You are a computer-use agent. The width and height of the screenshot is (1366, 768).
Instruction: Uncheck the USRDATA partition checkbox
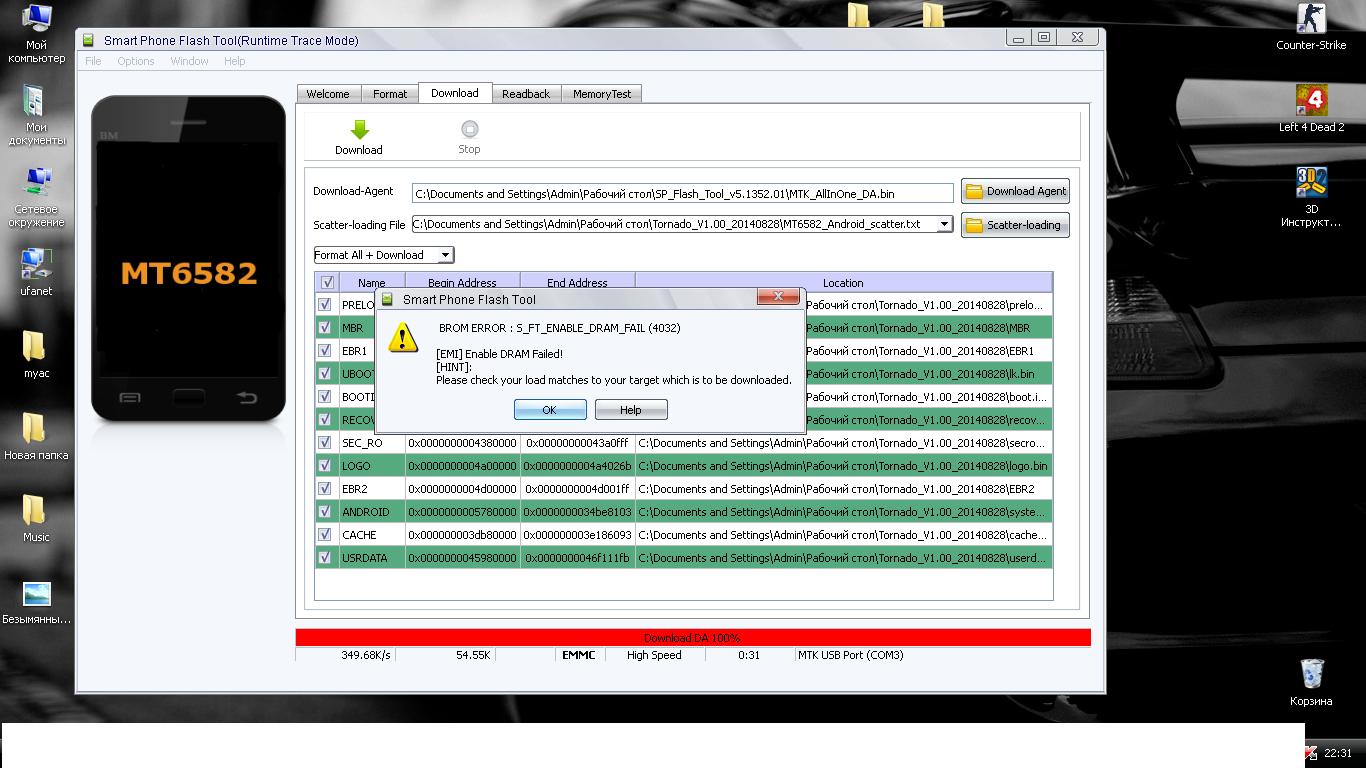[x=325, y=557]
